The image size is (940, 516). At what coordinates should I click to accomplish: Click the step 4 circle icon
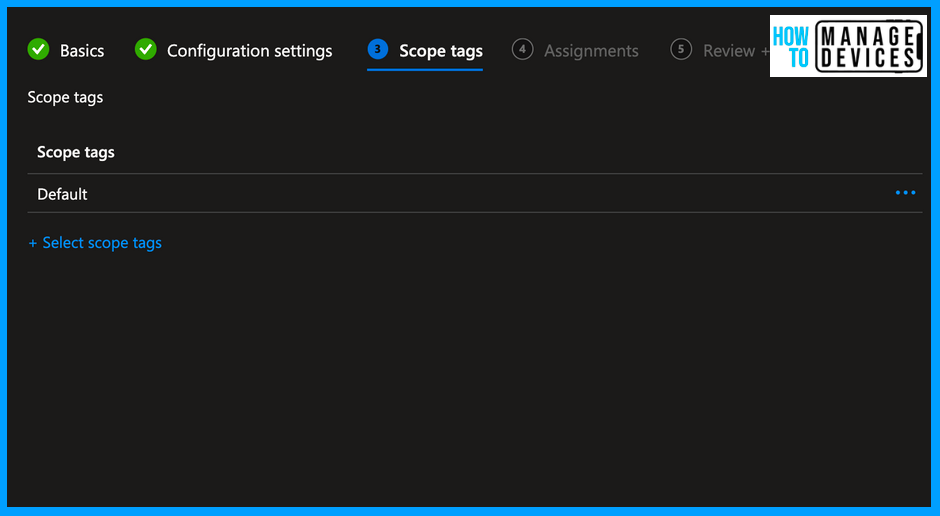pyautogui.click(x=522, y=49)
